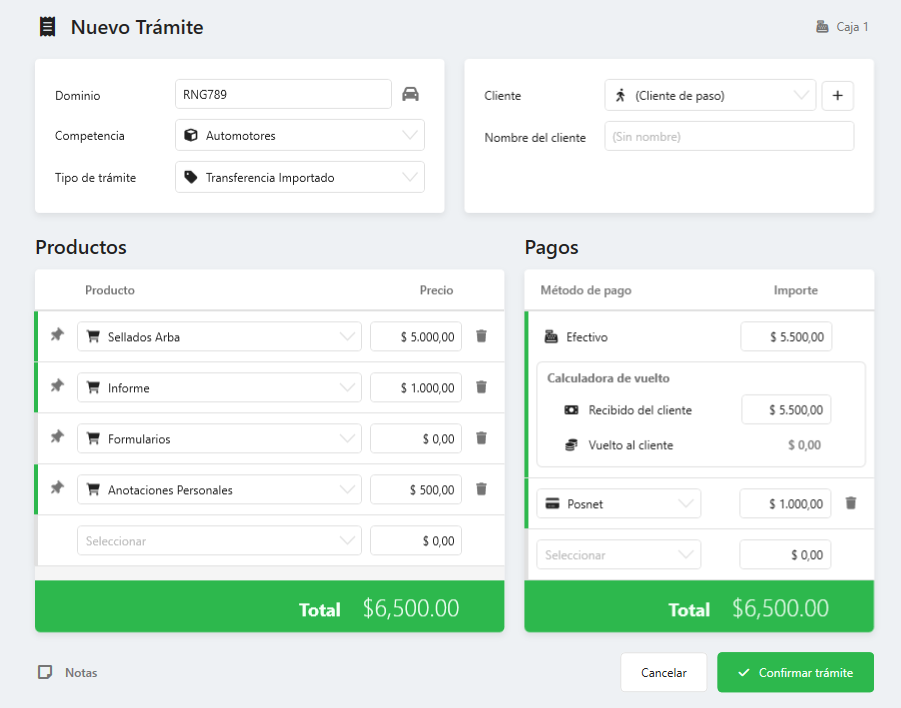Add a new client with plus button
Viewport: 901px width, 708px height.
tap(837, 95)
